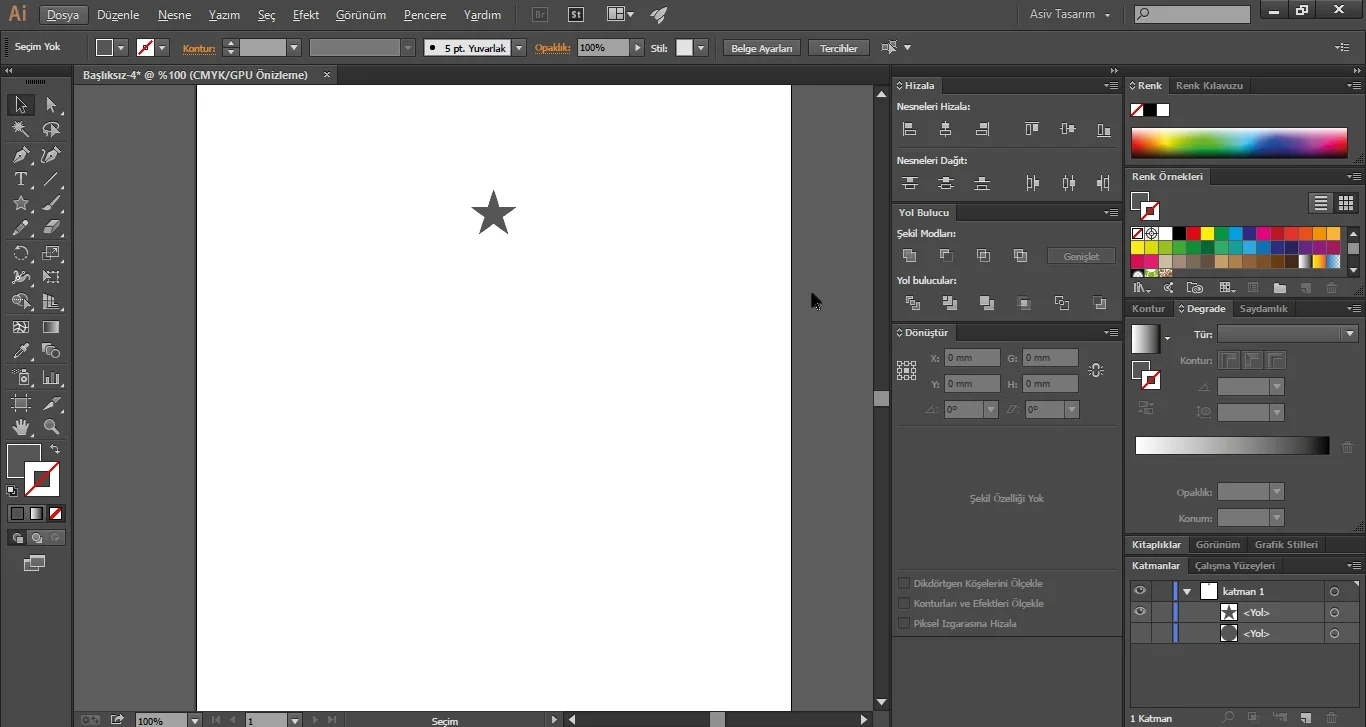Screen dimensions: 1366x727
Task: Click the search field at top right
Action: [x=1192, y=14]
